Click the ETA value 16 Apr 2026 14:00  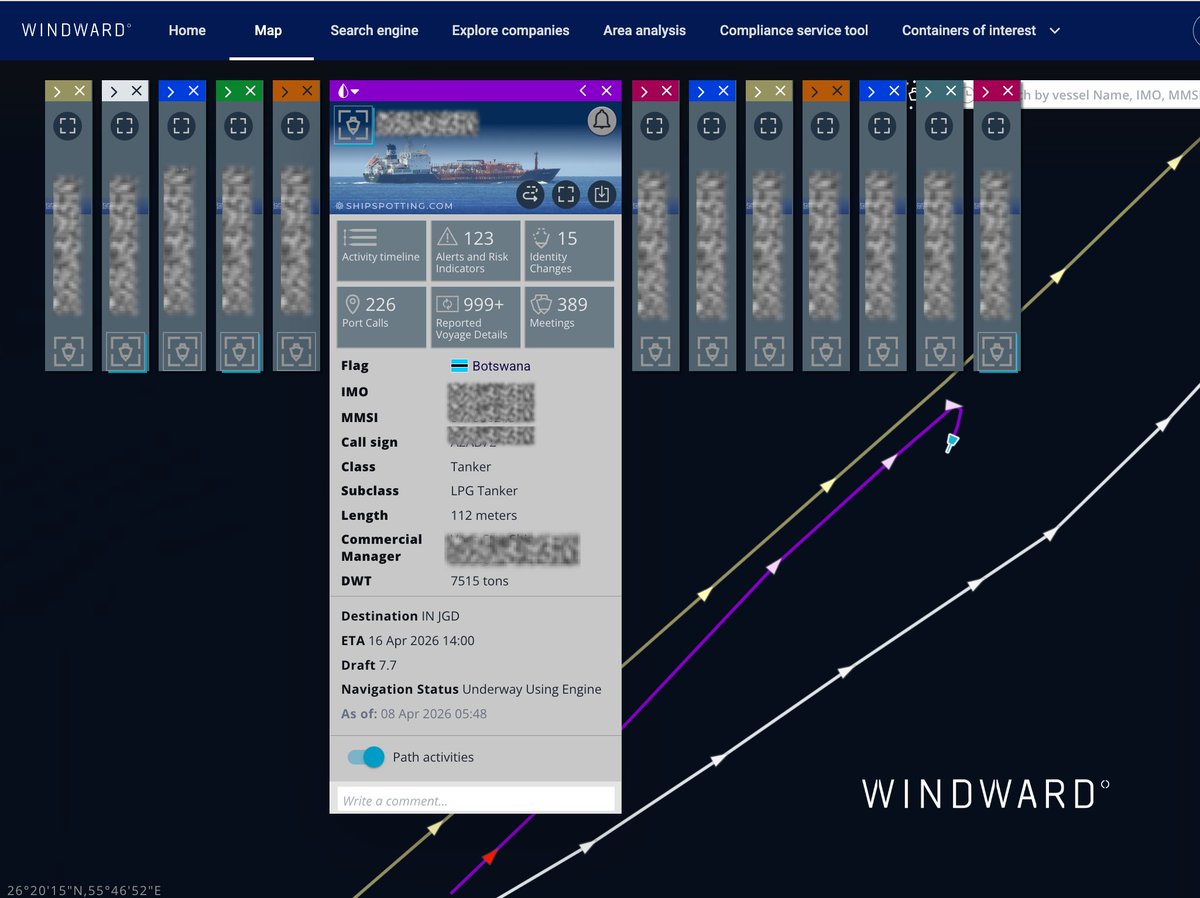point(421,640)
